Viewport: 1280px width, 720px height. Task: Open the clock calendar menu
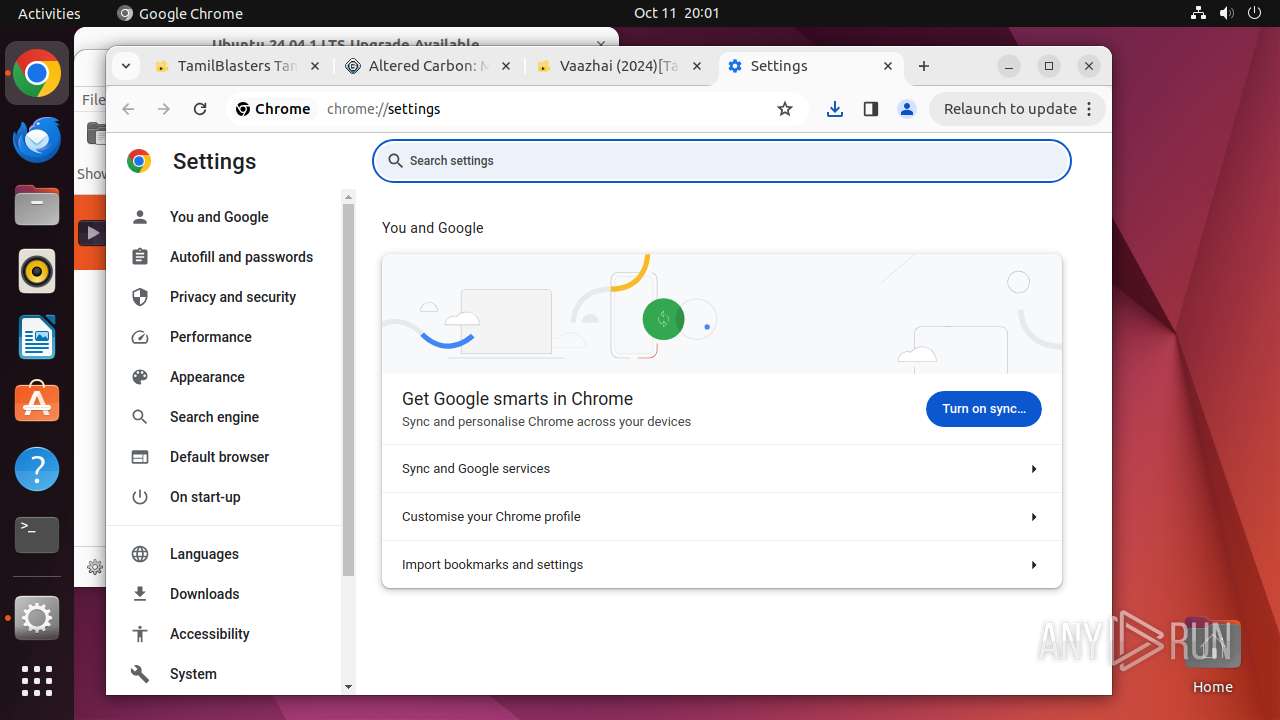pyautogui.click(x=676, y=13)
